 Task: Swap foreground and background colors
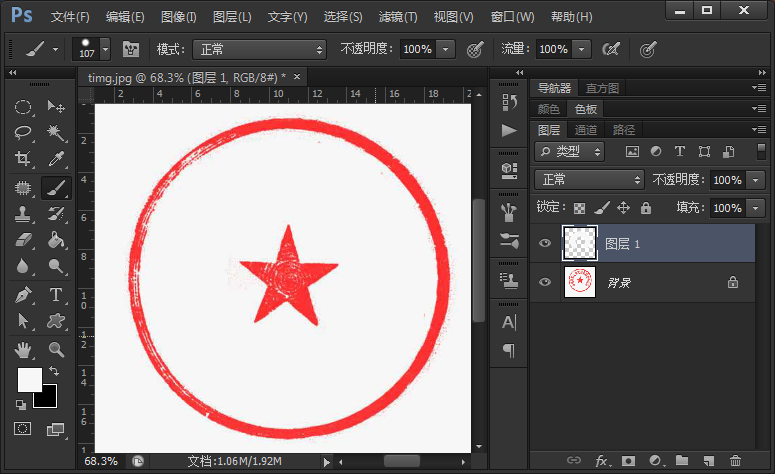pos(54,371)
